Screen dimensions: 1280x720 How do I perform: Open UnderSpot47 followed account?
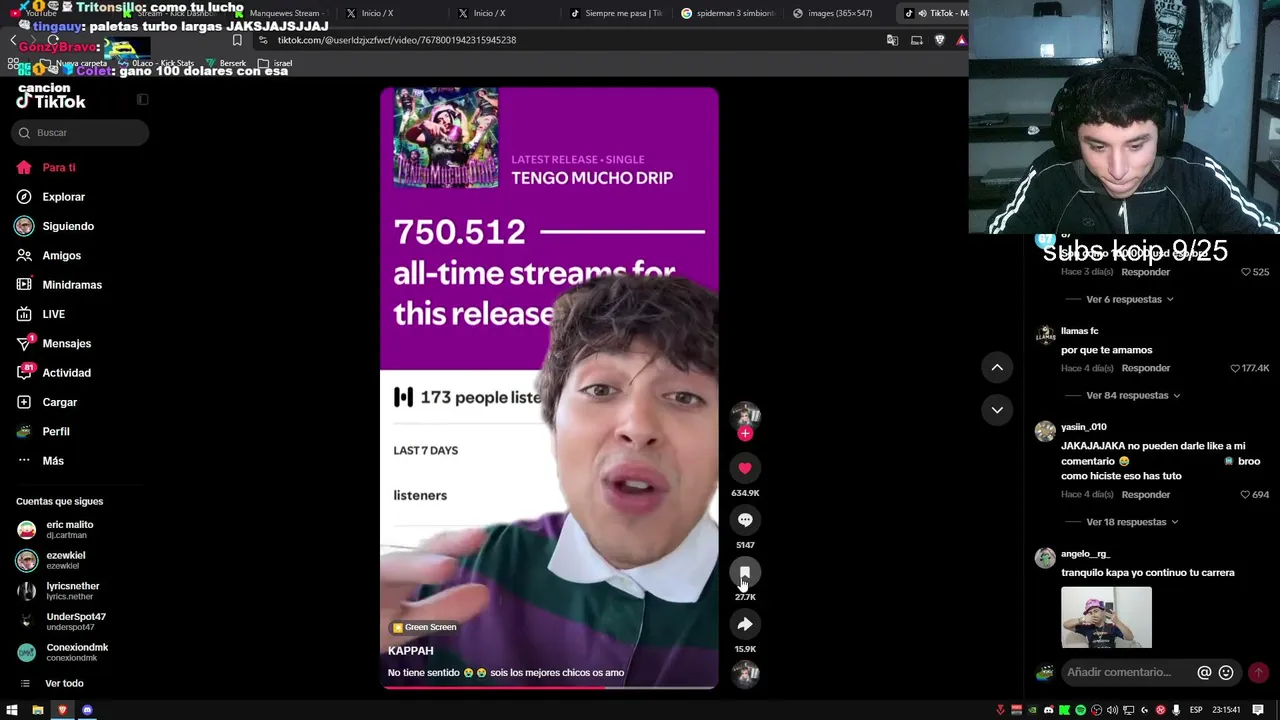[x=80, y=621]
